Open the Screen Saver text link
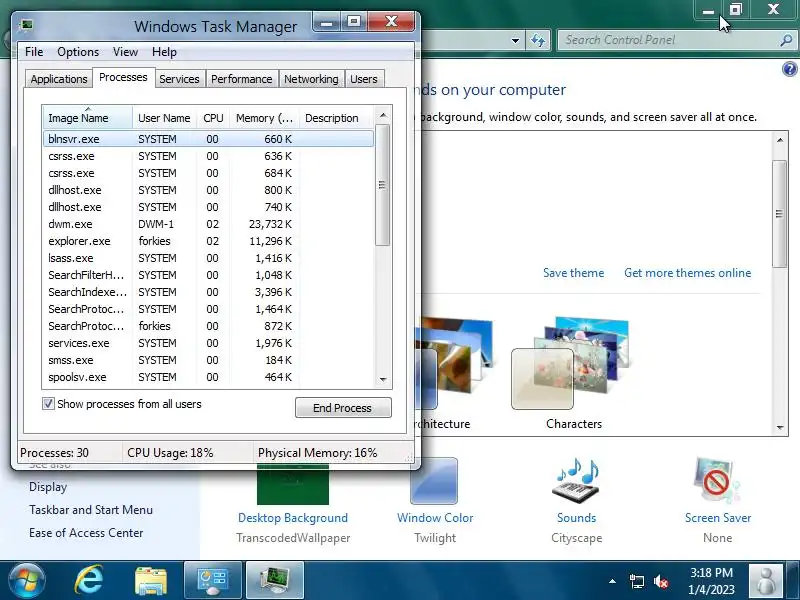The image size is (800, 600). click(718, 518)
